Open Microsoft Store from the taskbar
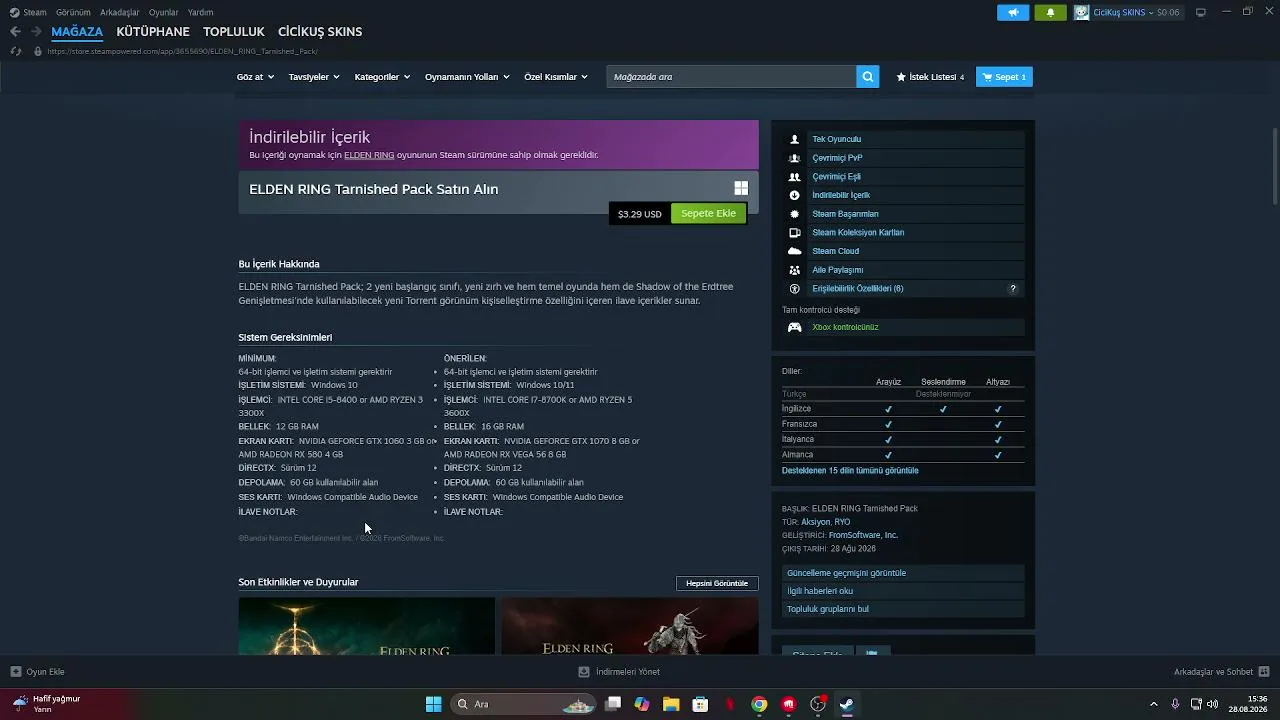This screenshot has width=1280, height=720. [x=701, y=704]
